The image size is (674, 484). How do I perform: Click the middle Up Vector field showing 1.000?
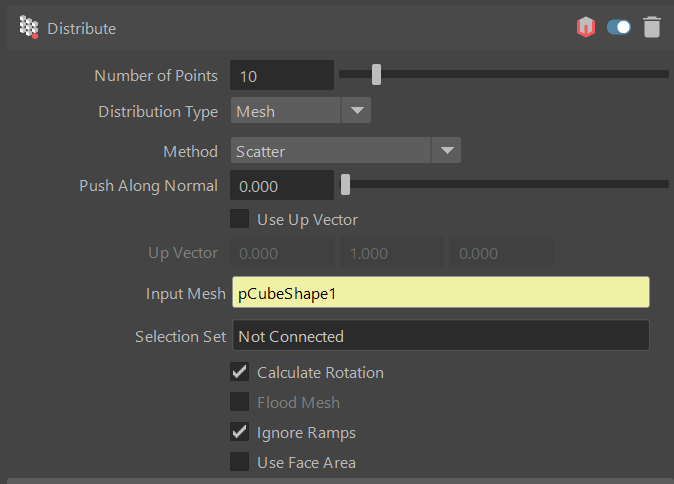(392, 253)
